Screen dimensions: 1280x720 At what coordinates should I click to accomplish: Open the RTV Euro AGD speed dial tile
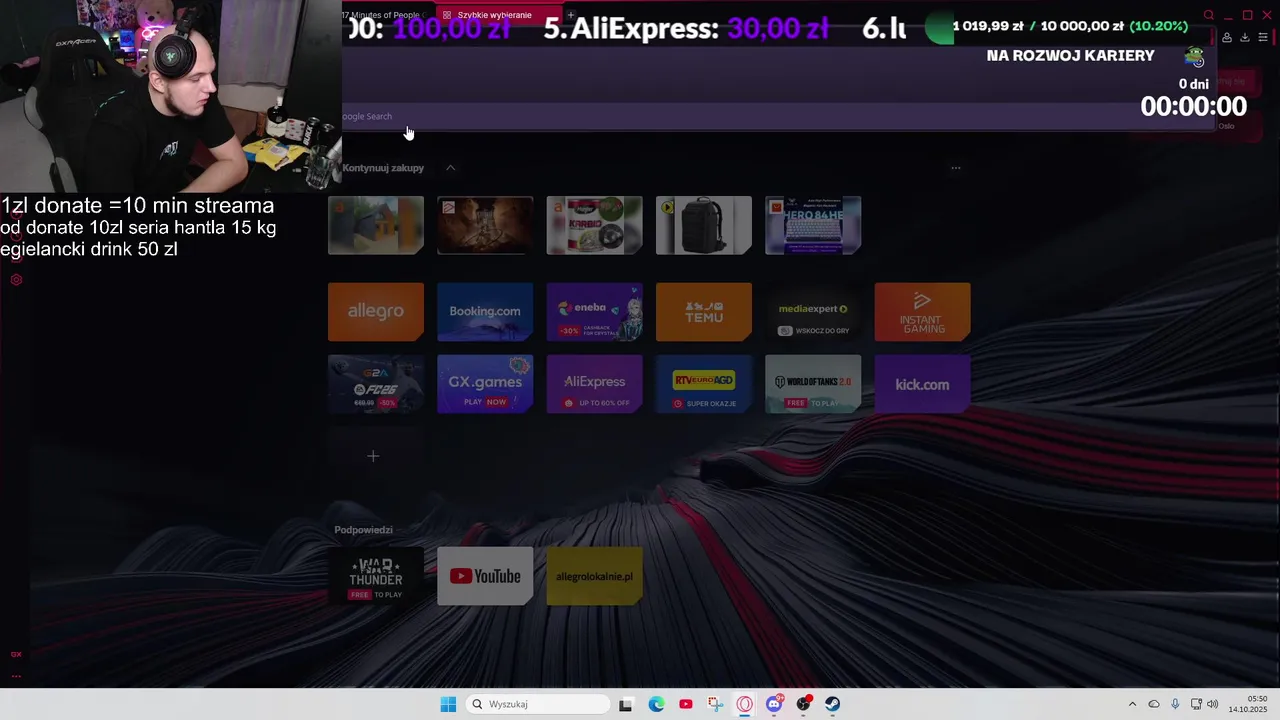coord(704,384)
